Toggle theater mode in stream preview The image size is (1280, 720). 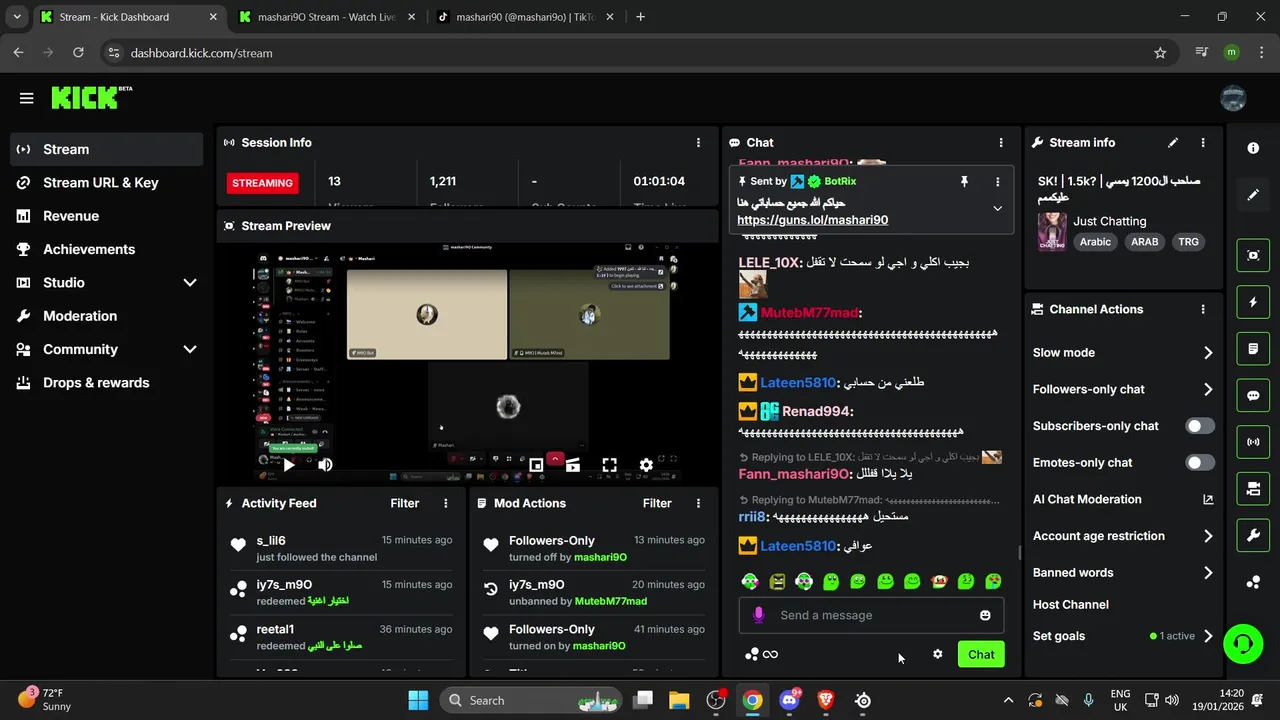[x=572, y=464]
